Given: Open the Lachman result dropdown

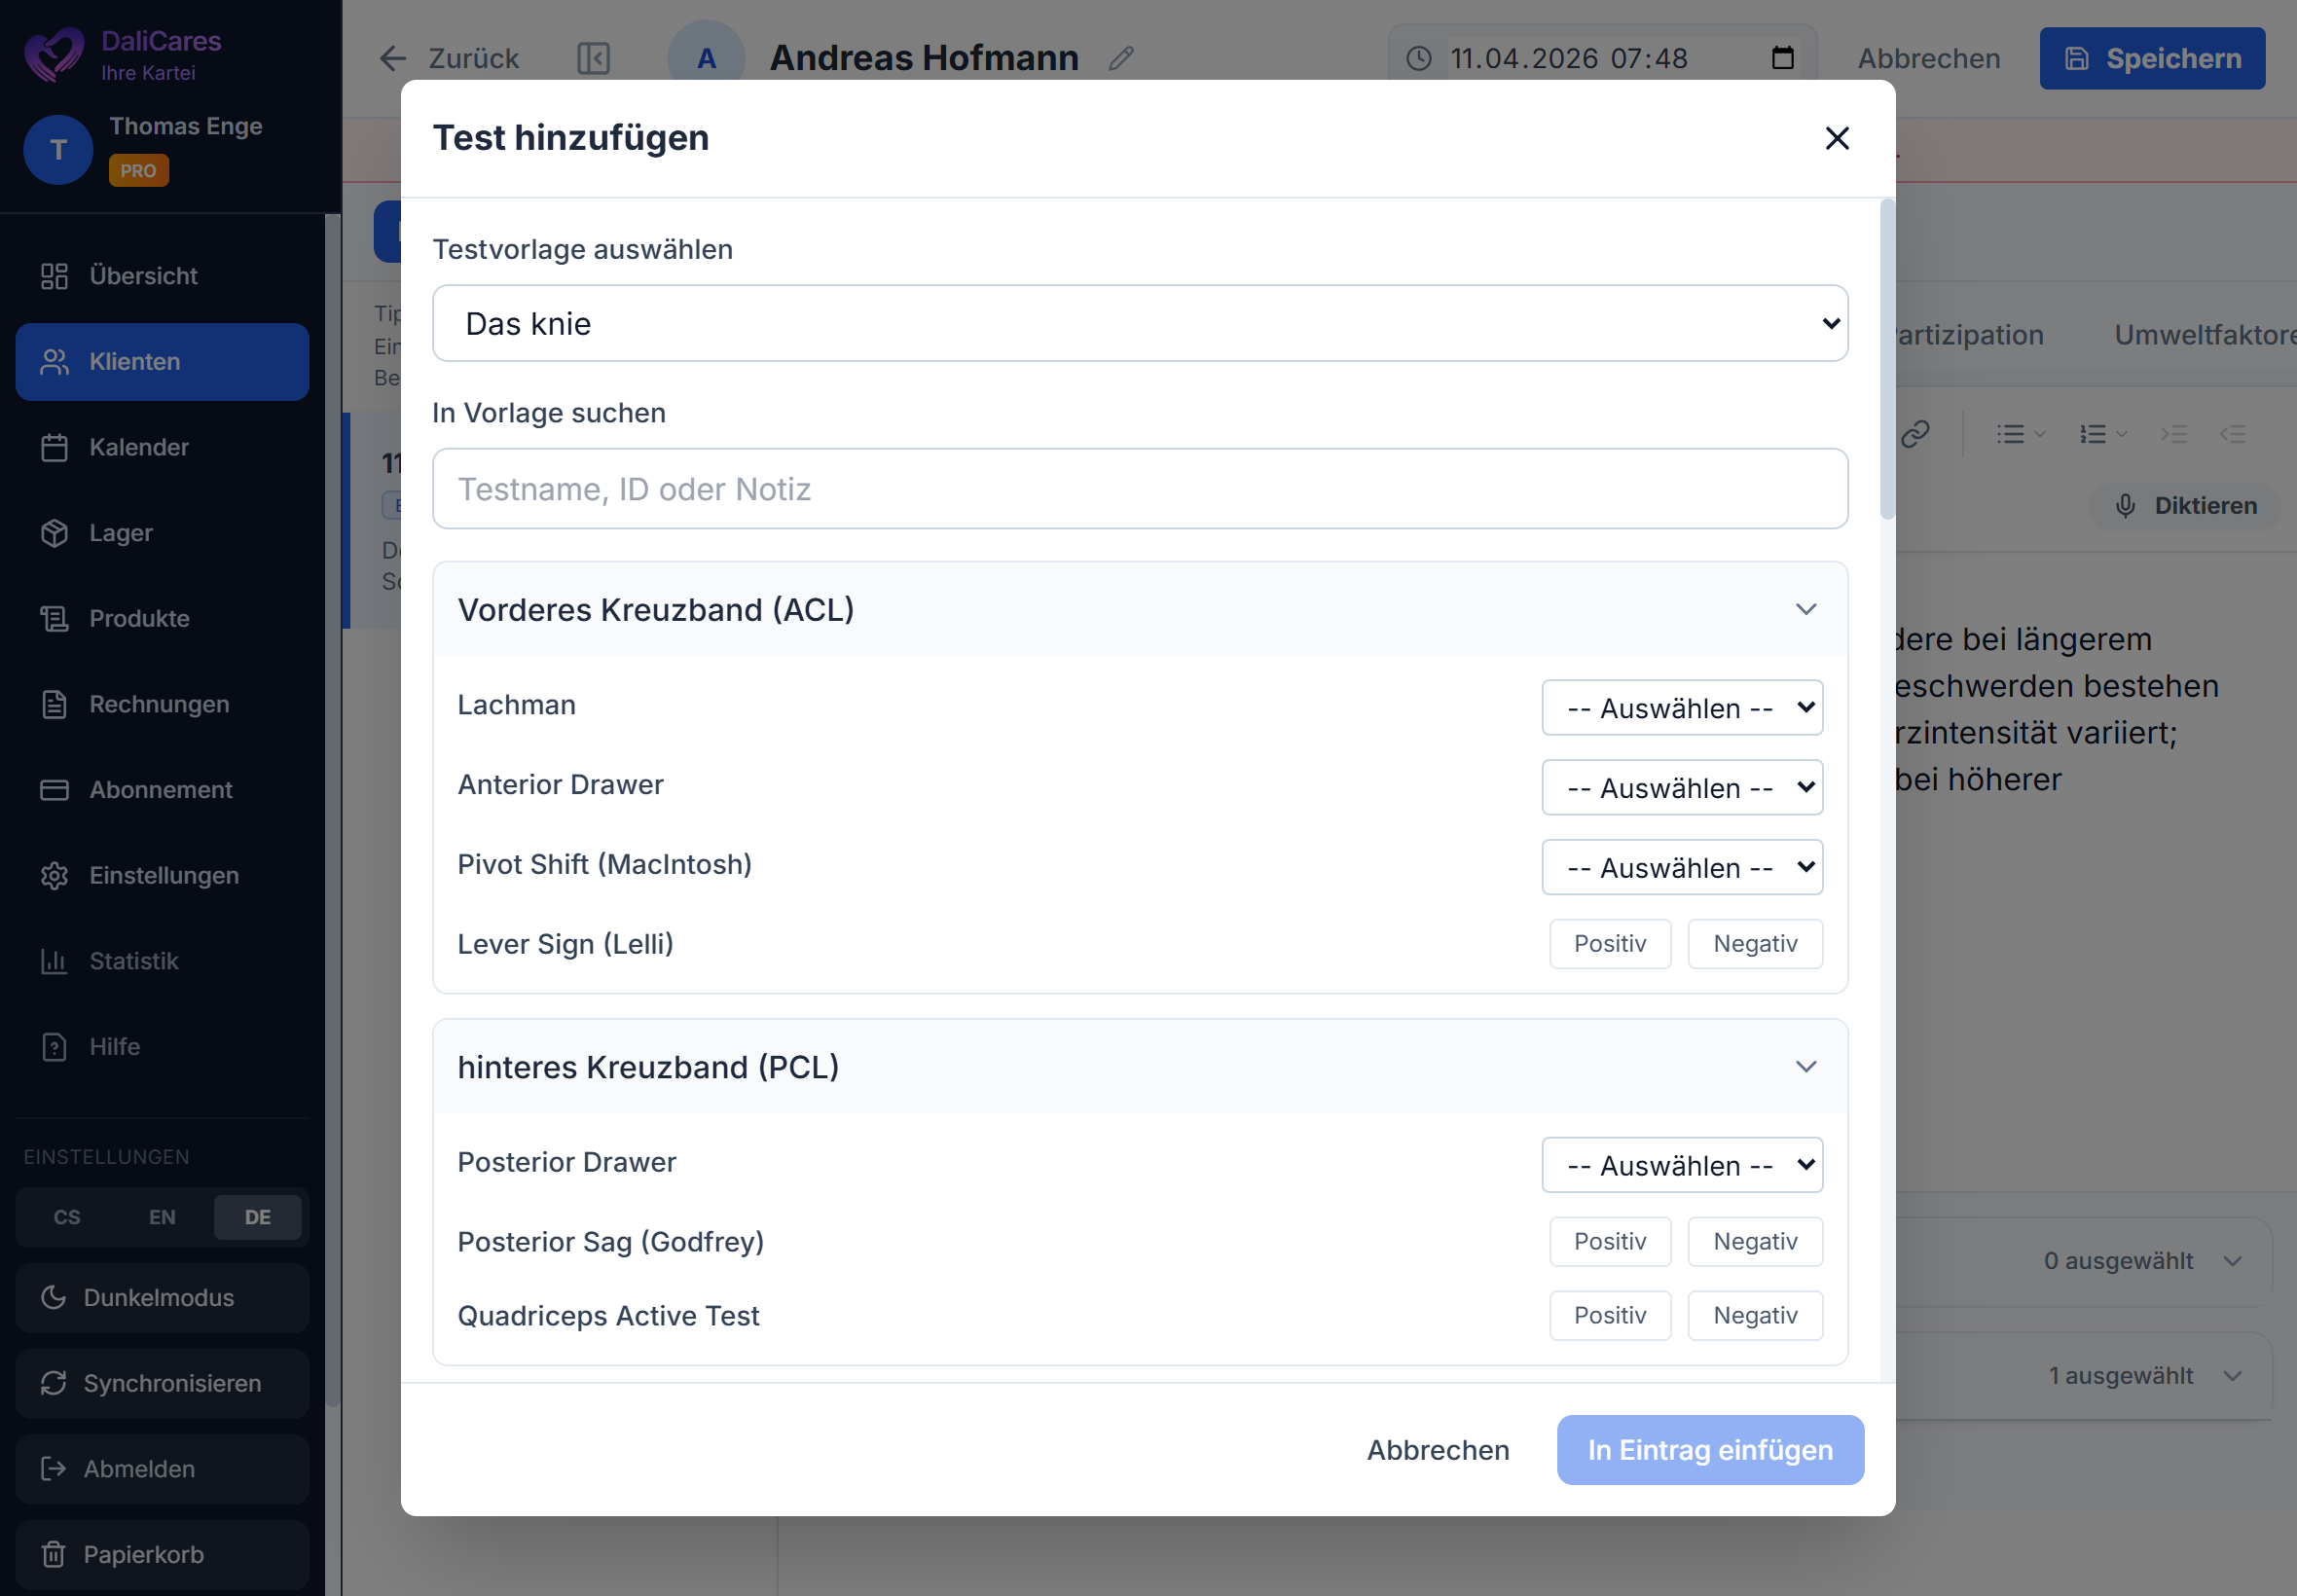Looking at the screenshot, I should (1681, 708).
